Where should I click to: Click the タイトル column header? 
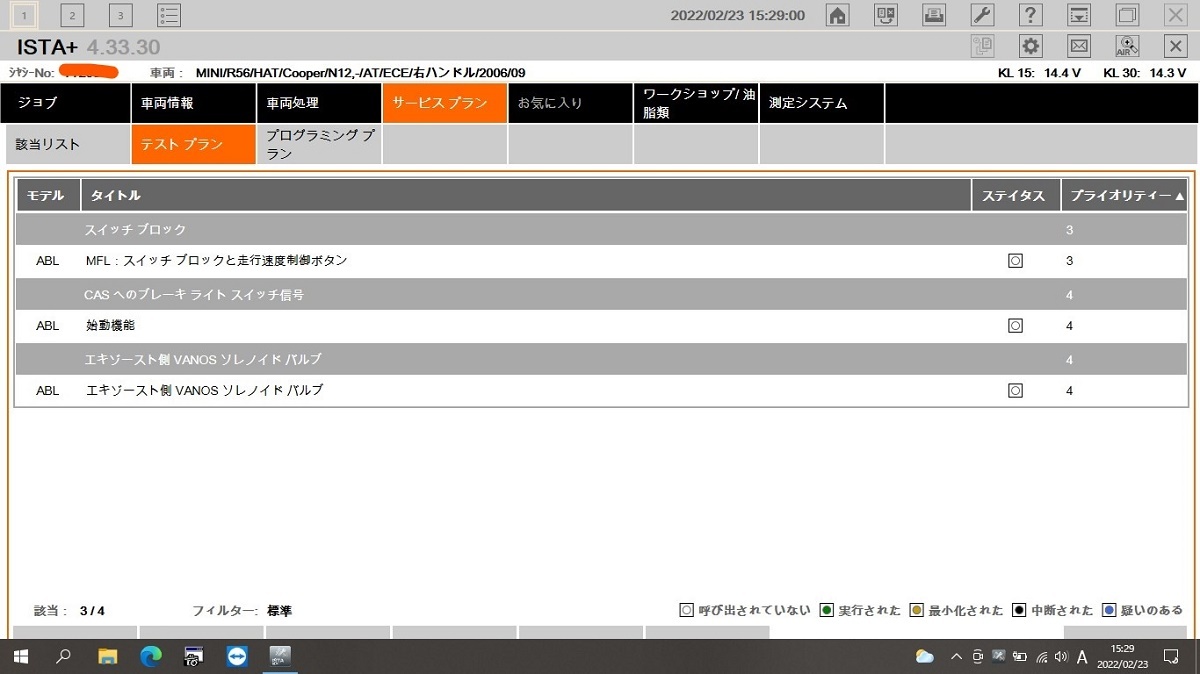coord(526,196)
